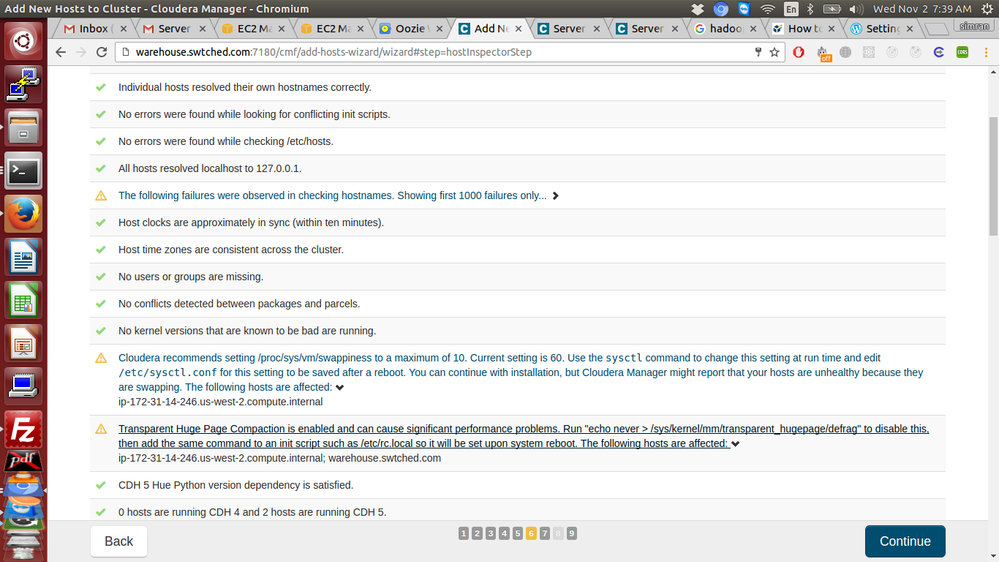This screenshot has height=562, width=999.
Task: Collapse swappiness affected hosts list
Action: [x=340, y=387]
